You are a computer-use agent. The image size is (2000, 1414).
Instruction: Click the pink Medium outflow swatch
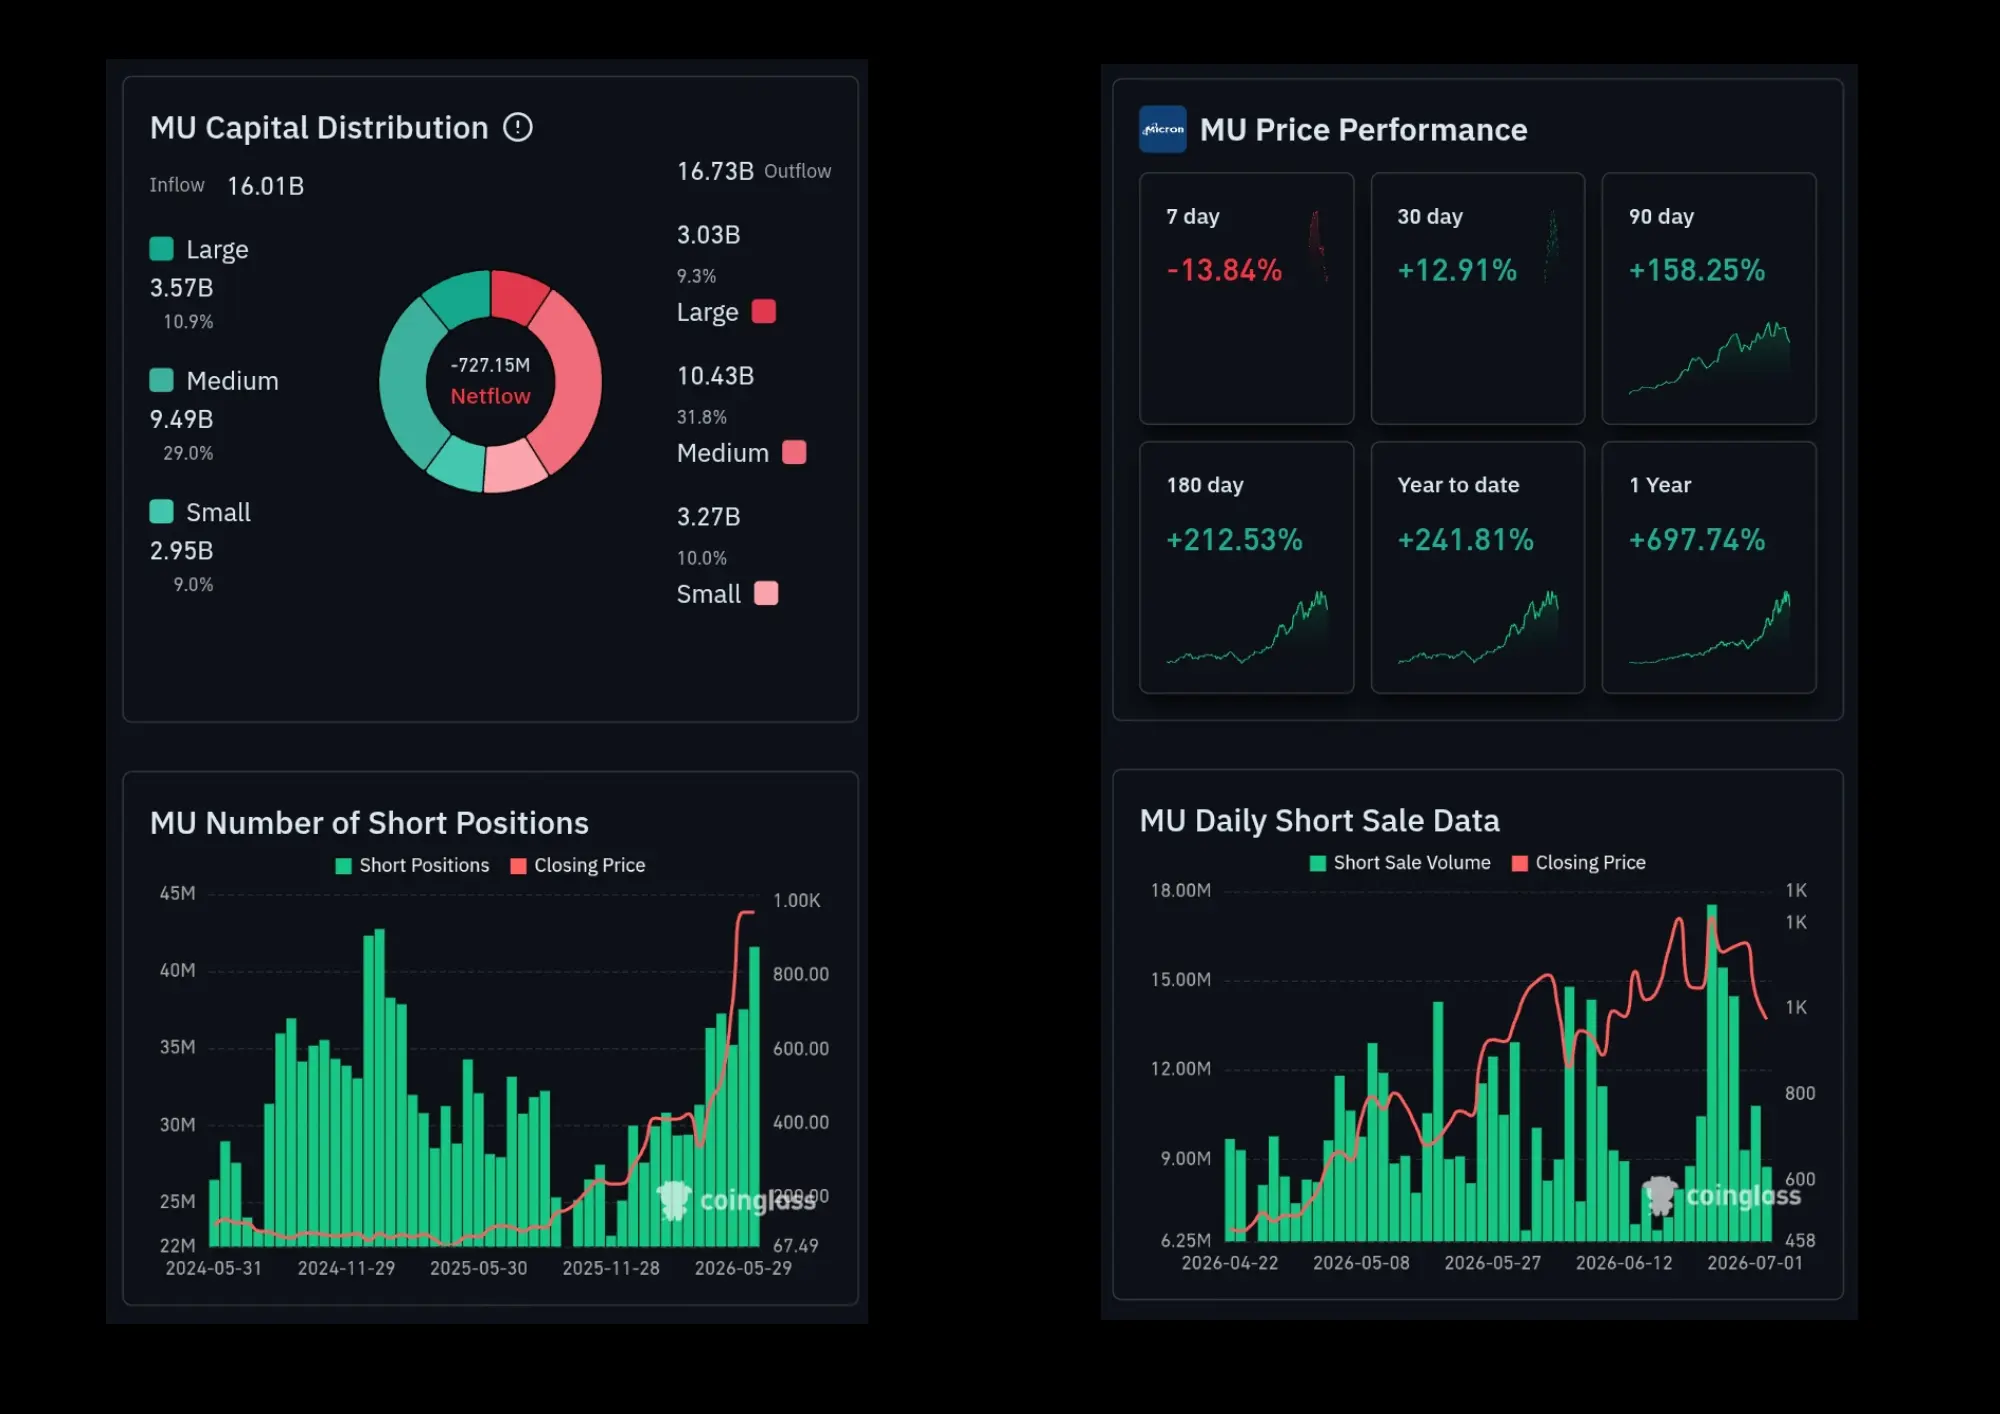pyautogui.click(x=794, y=452)
